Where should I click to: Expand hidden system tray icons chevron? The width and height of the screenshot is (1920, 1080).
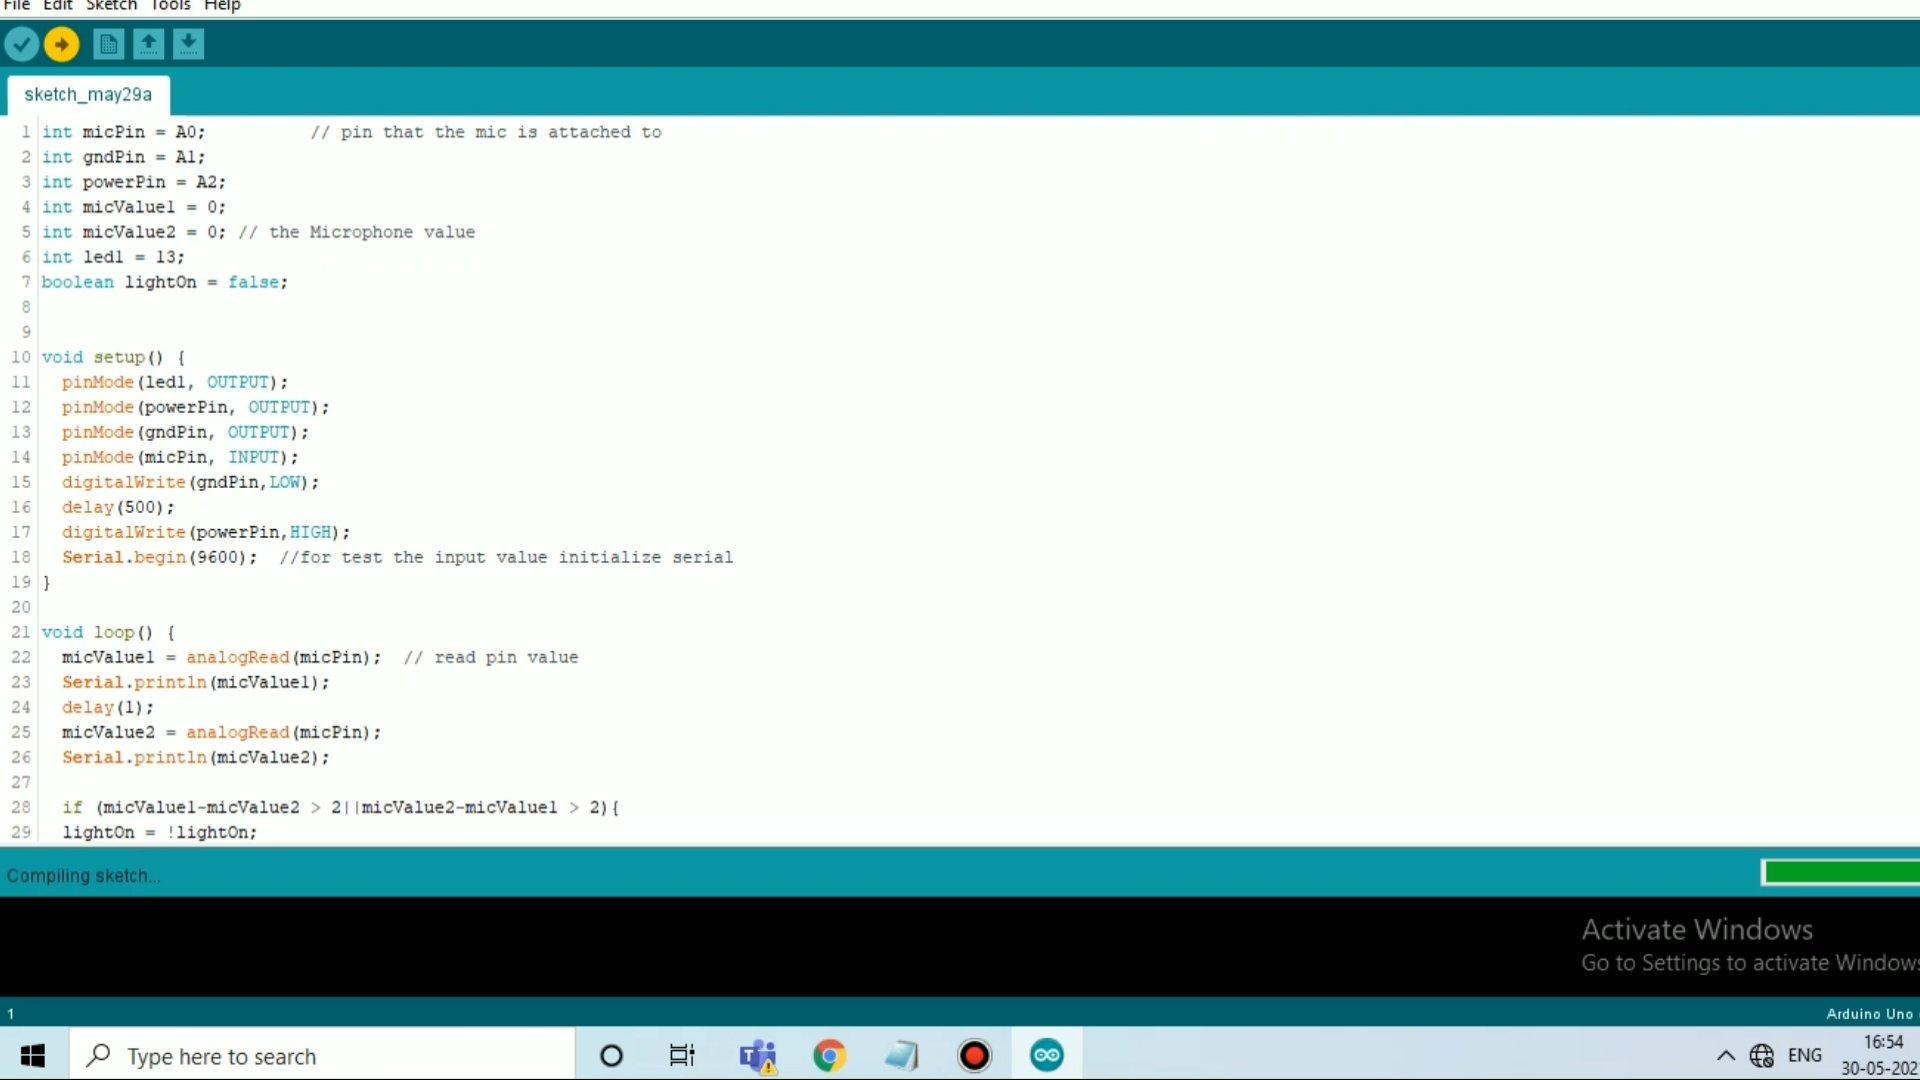[x=1726, y=1055]
